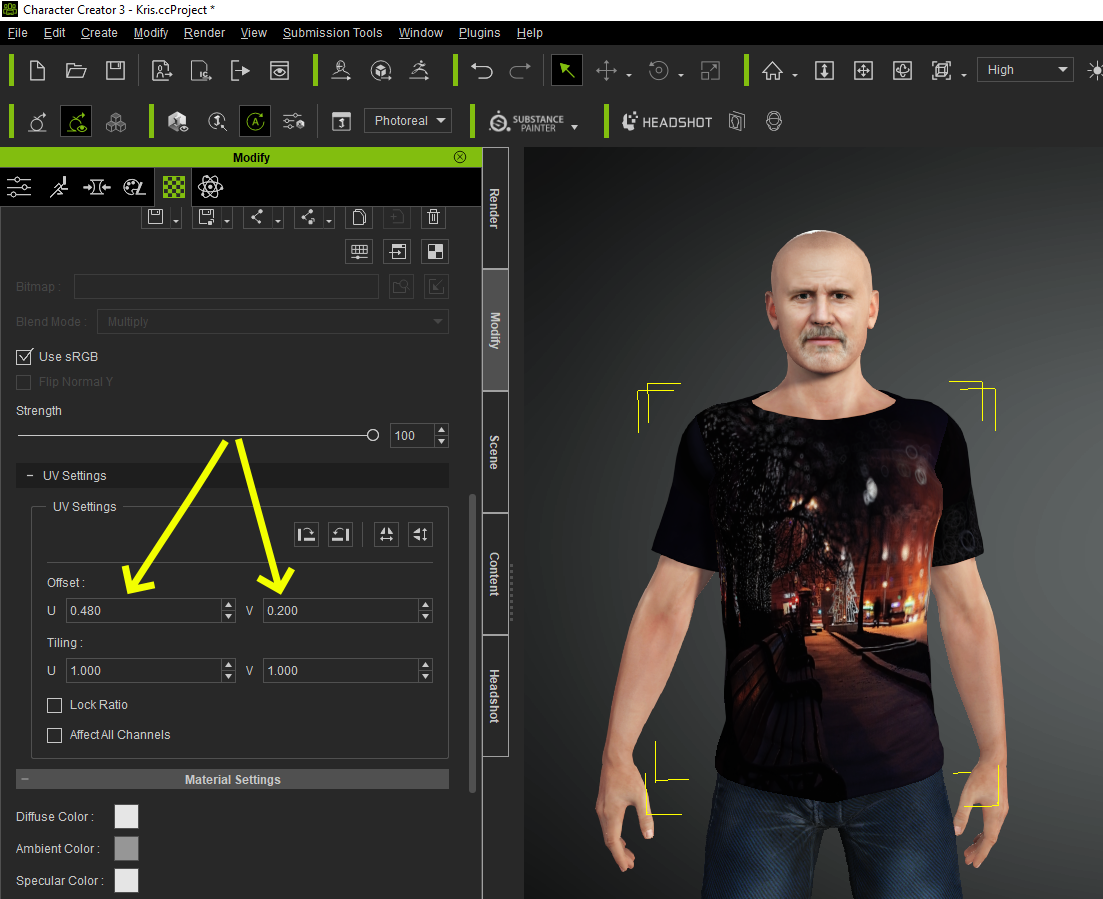The height and width of the screenshot is (899, 1103).
Task: Click the trash delete icon in Modify panel
Action: pyautogui.click(x=433, y=217)
